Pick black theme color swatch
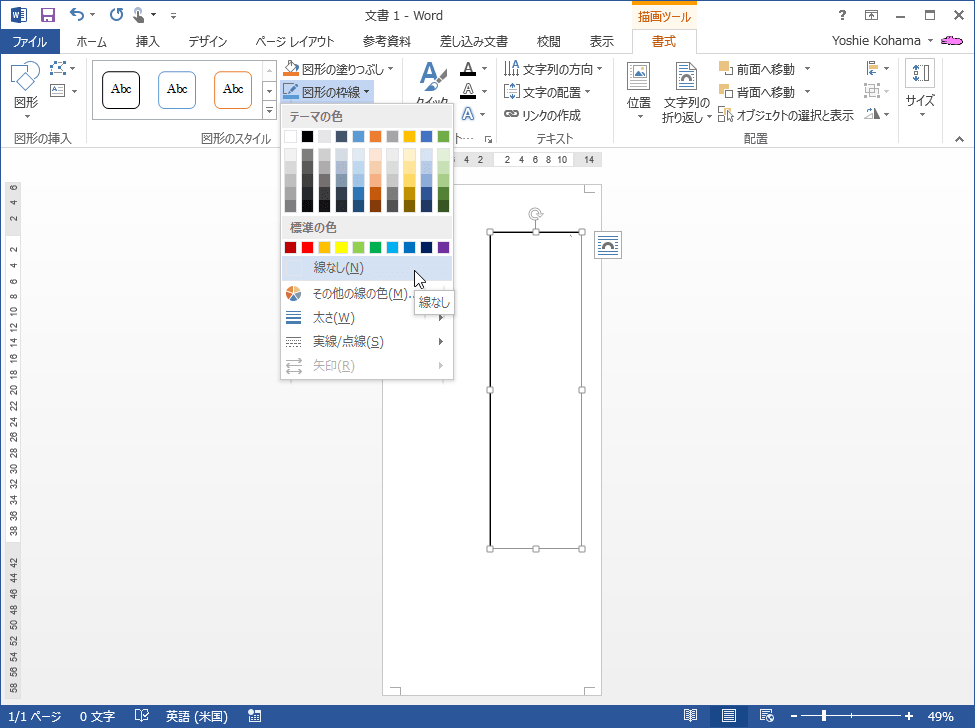975x728 pixels. click(307, 136)
